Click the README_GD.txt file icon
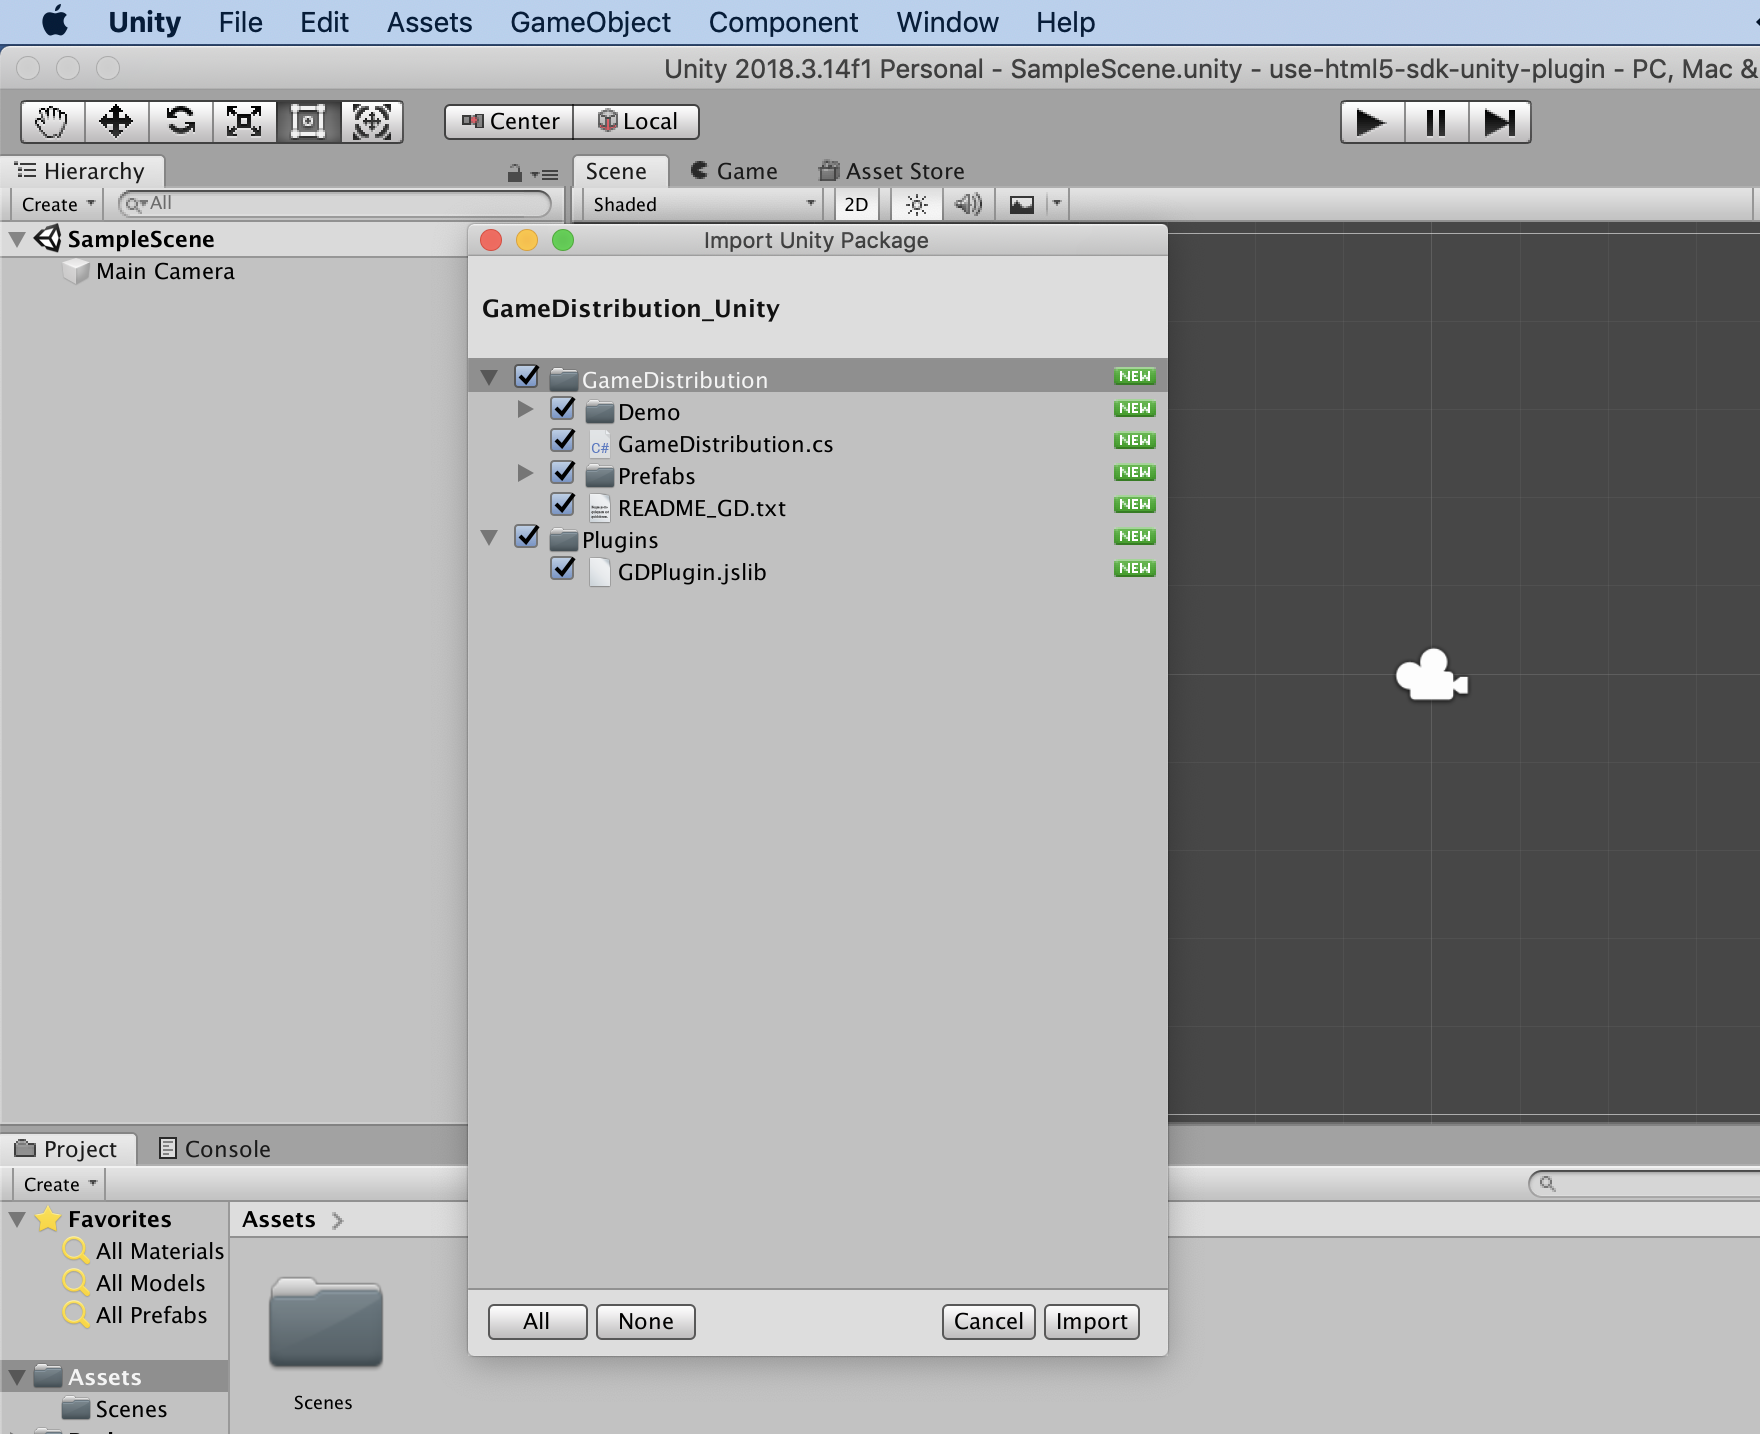Image resolution: width=1760 pixels, height=1434 pixels. [600, 509]
